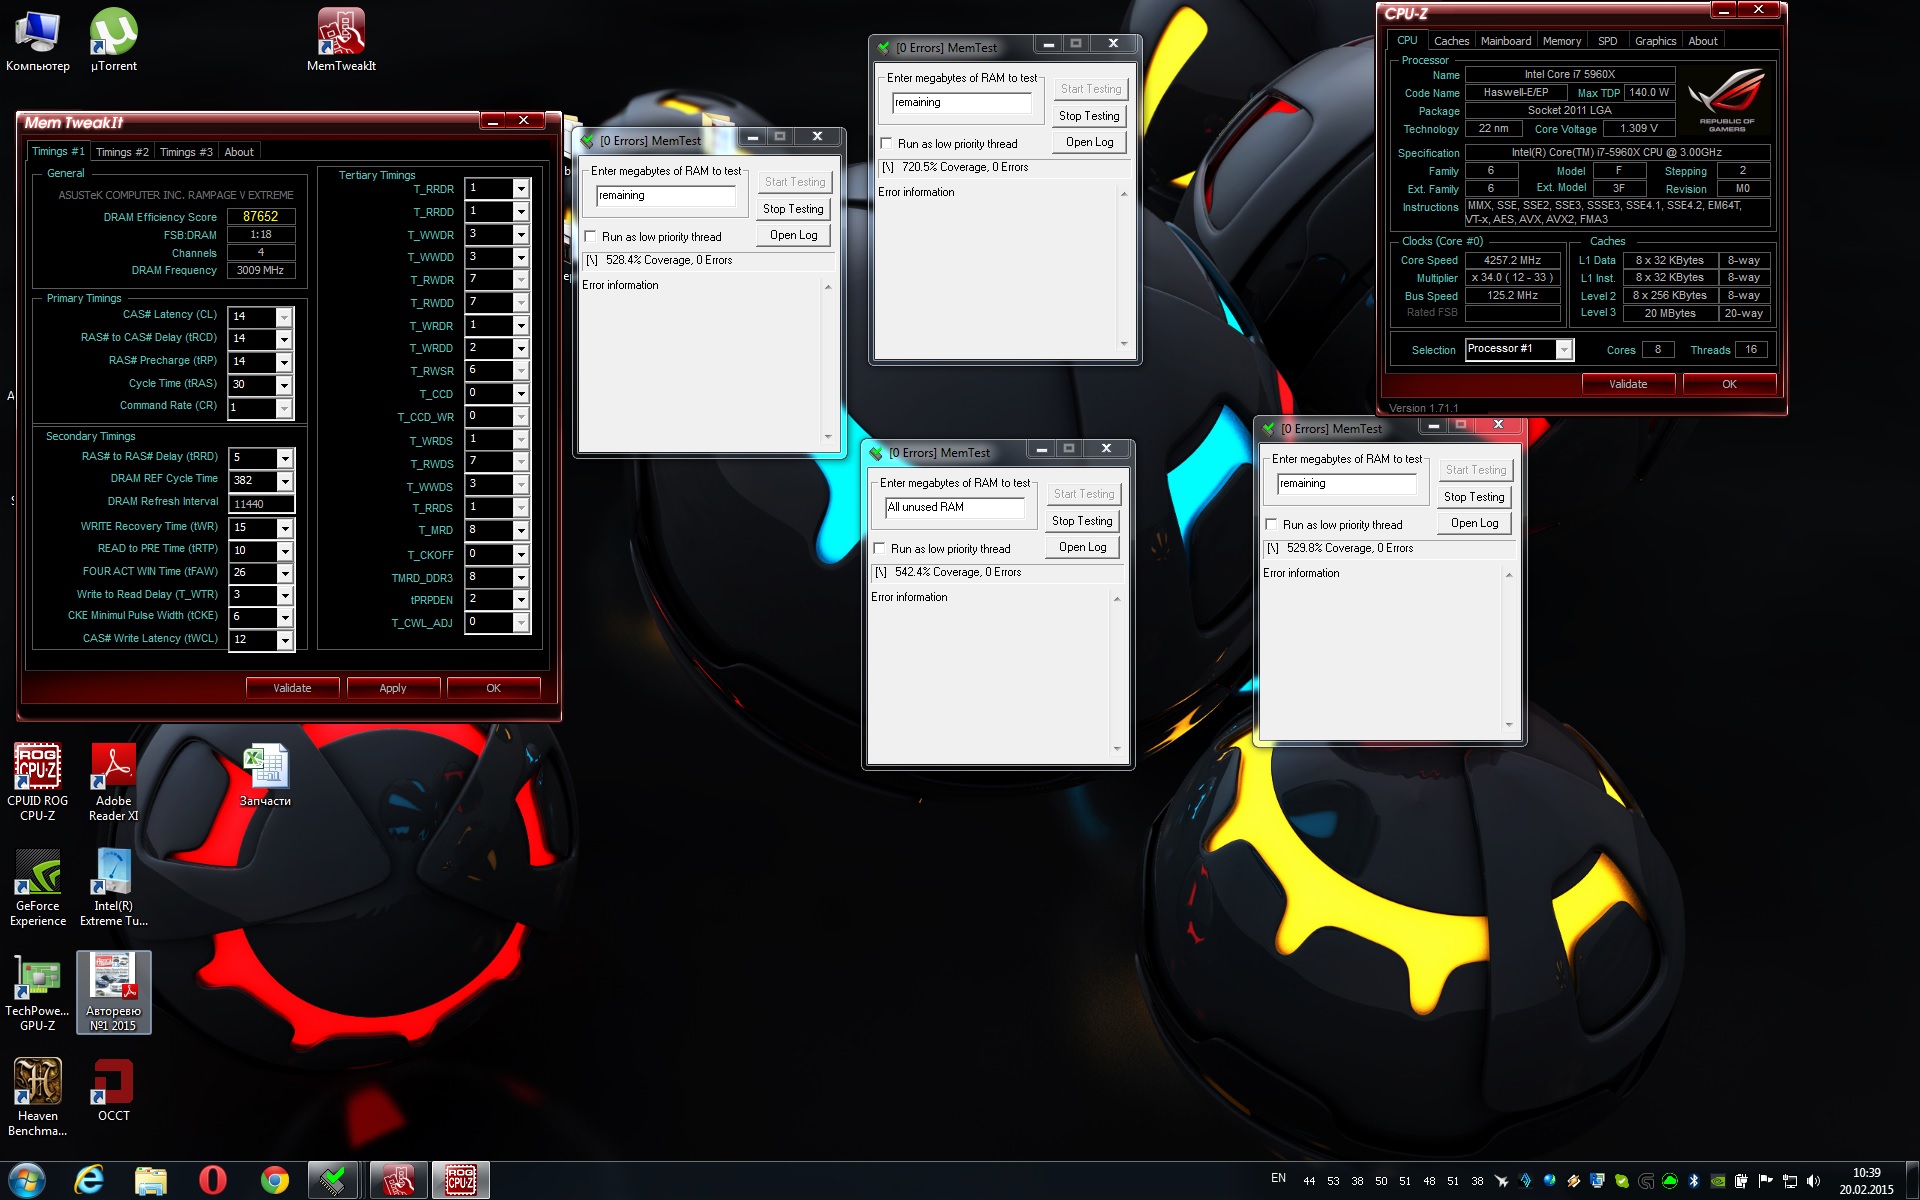1920x1200 pixels.
Task: Expand the CAS# Latency (CL) dropdown
Action: point(284,317)
